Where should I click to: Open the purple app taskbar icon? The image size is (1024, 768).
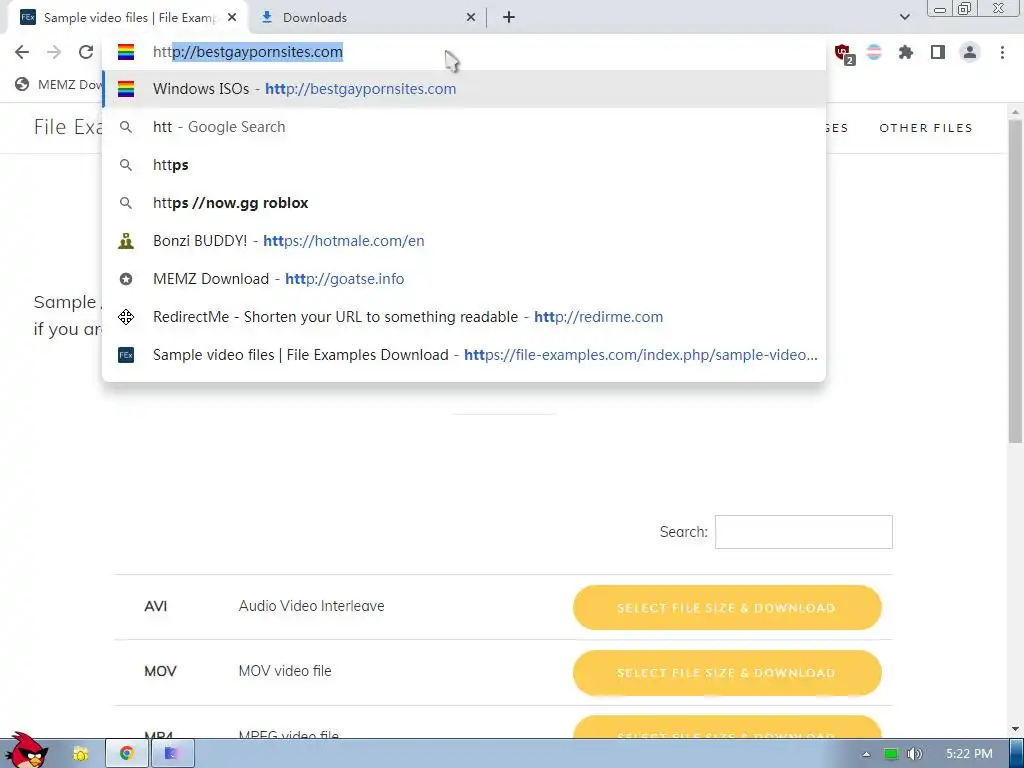coord(172,754)
